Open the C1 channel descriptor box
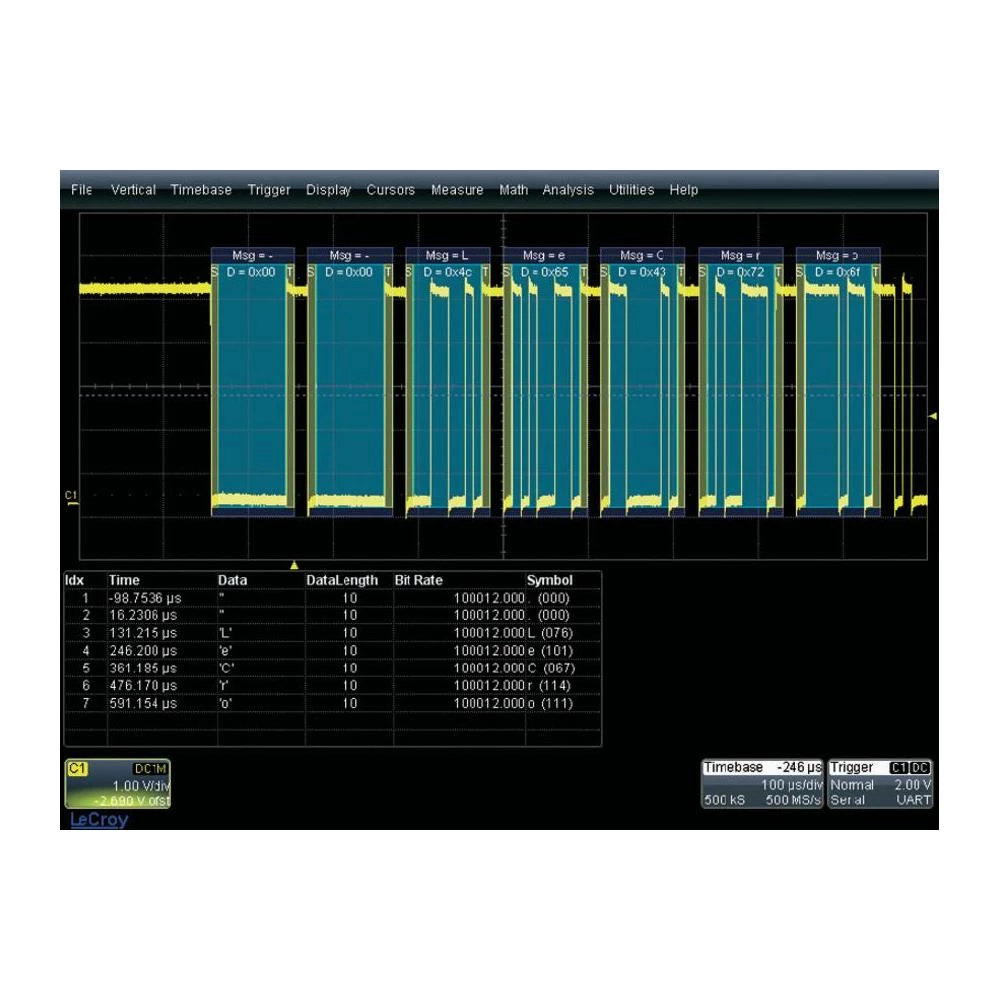 pyautogui.click(x=117, y=784)
